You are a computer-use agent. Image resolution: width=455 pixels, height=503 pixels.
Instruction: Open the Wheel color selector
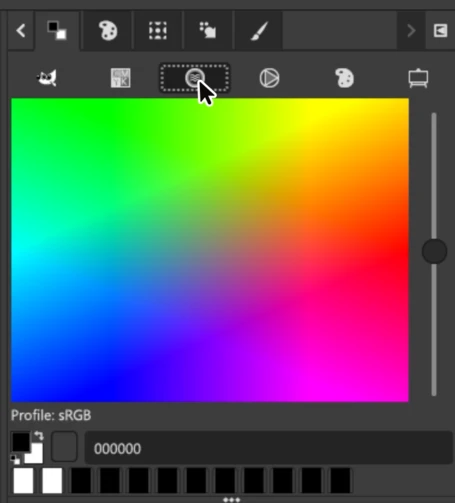269,78
